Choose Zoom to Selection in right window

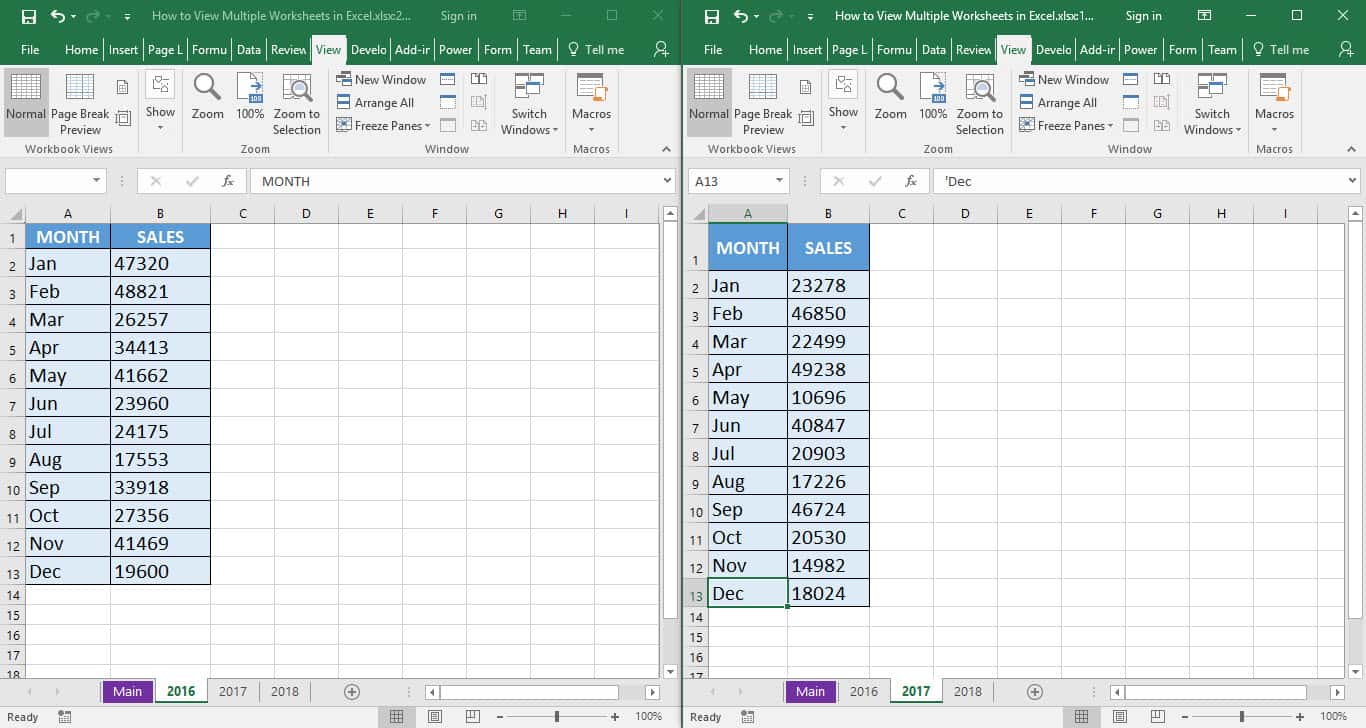980,104
